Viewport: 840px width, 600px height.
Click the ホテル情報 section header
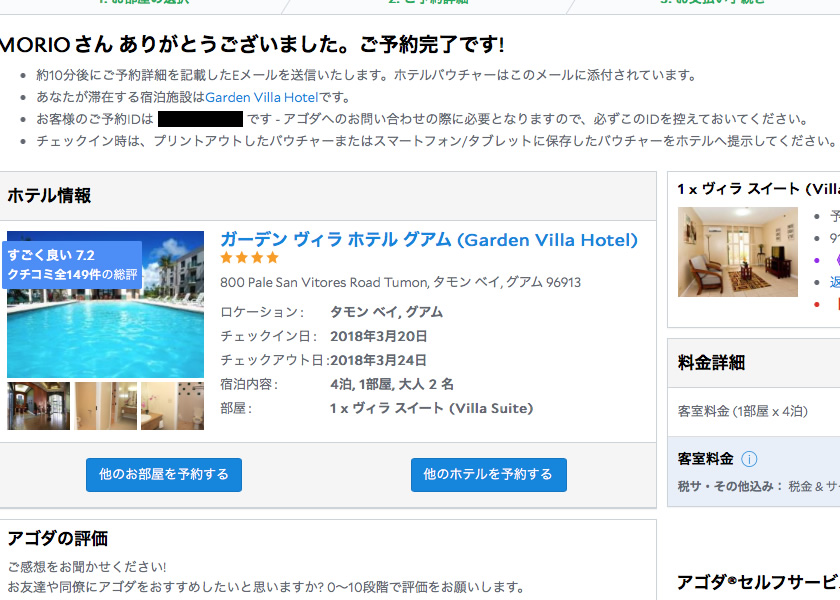49,196
